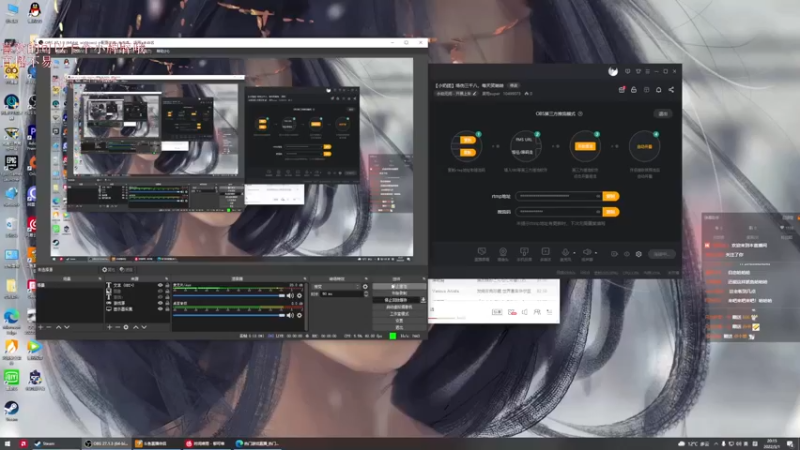Click 开始录制 in OBS controls
This screenshot has height=450, width=800.
tap(398, 293)
